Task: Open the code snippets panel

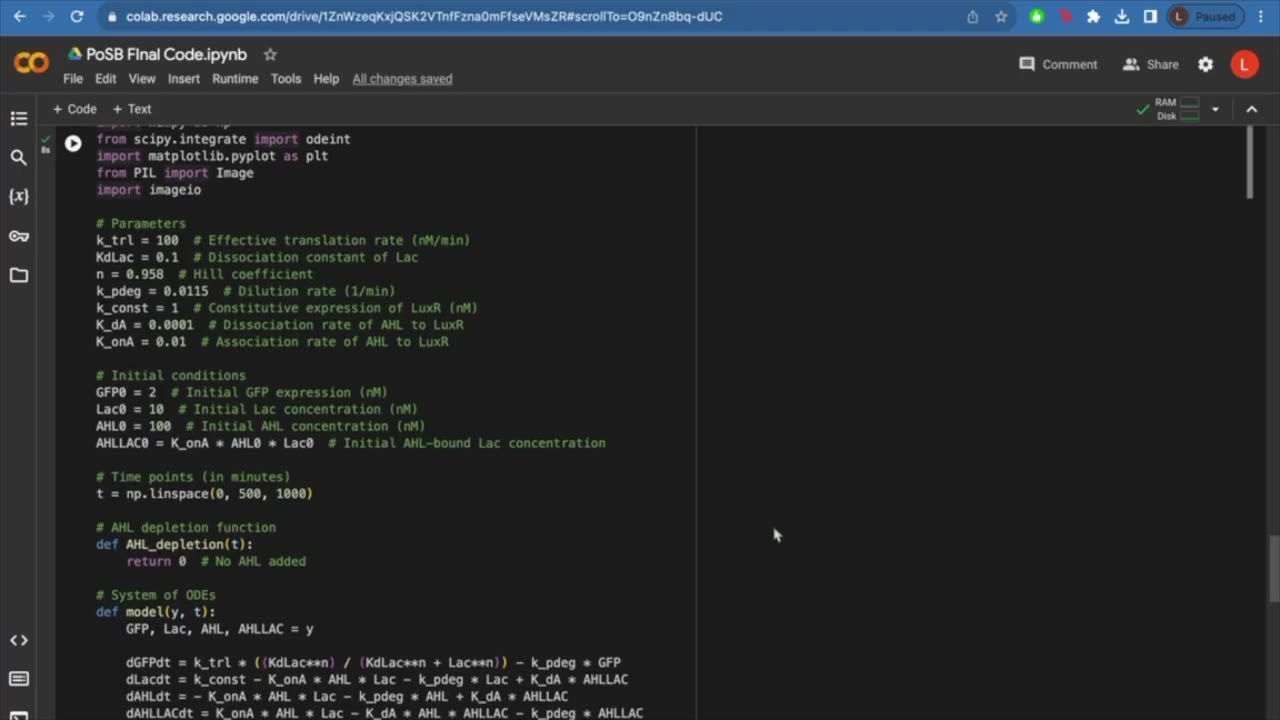Action: [19, 640]
